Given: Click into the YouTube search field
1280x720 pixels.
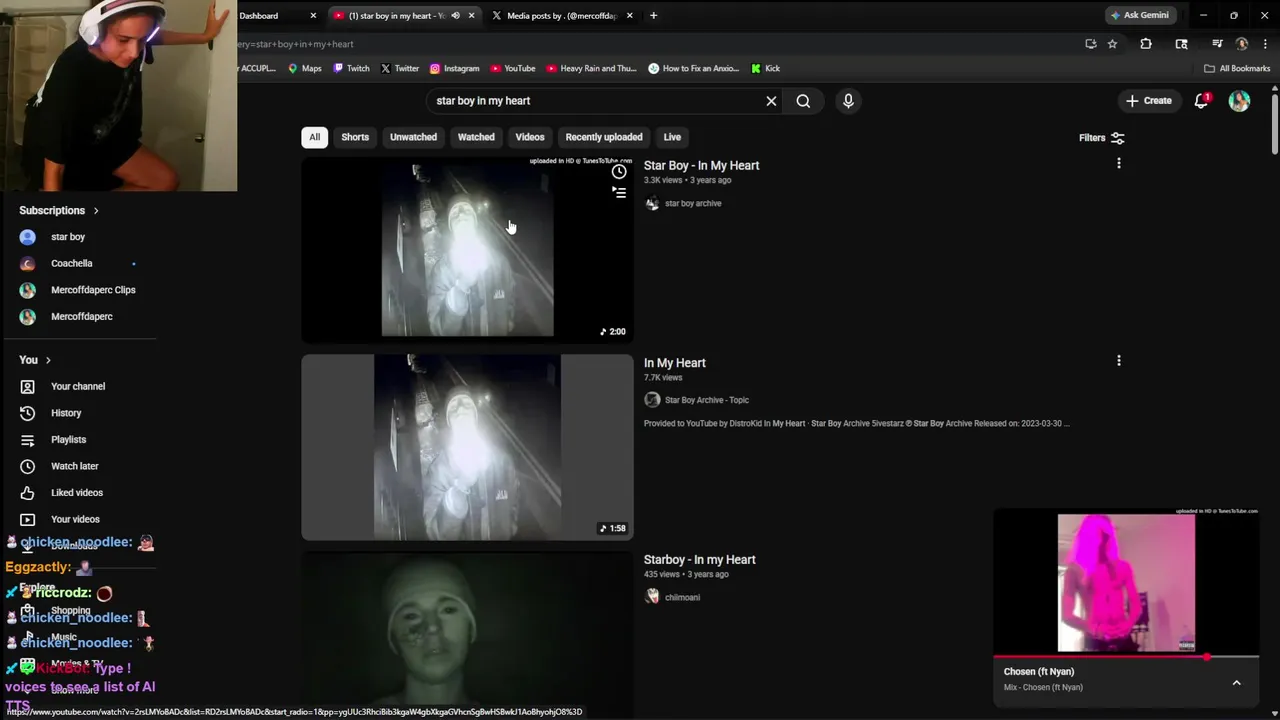Looking at the screenshot, I should (x=594, y=101).
